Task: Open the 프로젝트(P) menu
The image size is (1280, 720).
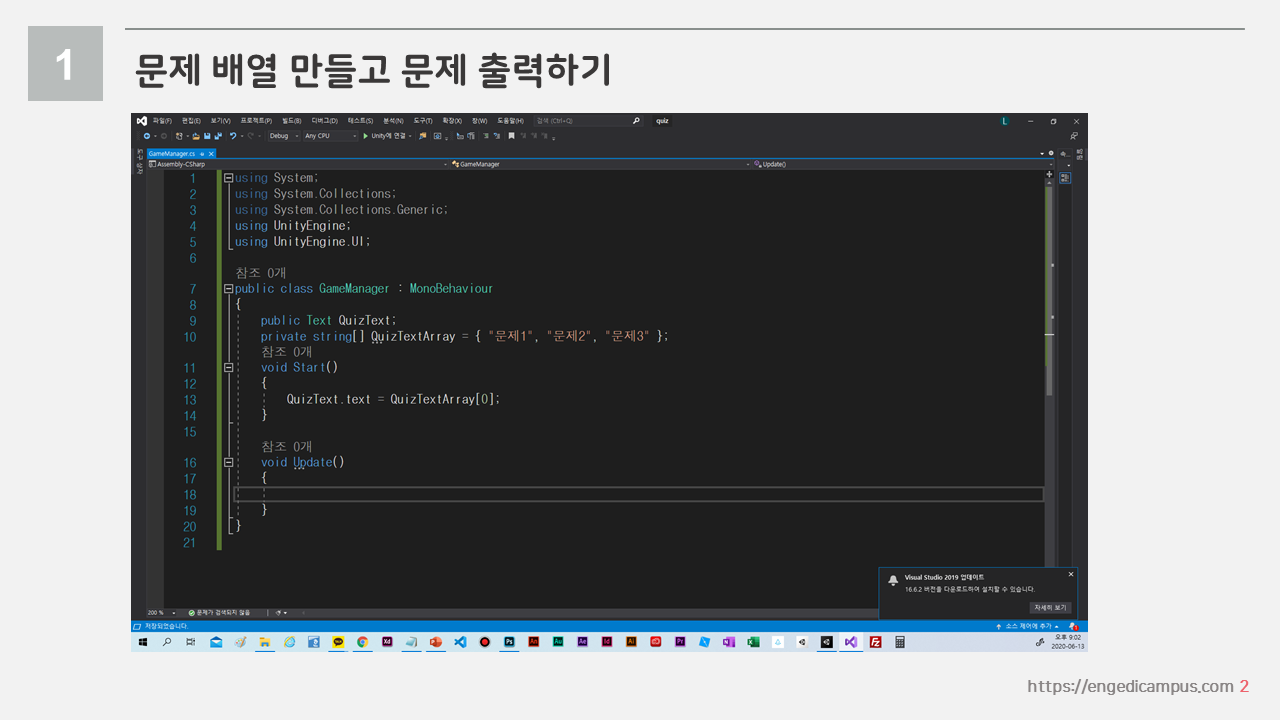Action: click(x=256, y=121)
